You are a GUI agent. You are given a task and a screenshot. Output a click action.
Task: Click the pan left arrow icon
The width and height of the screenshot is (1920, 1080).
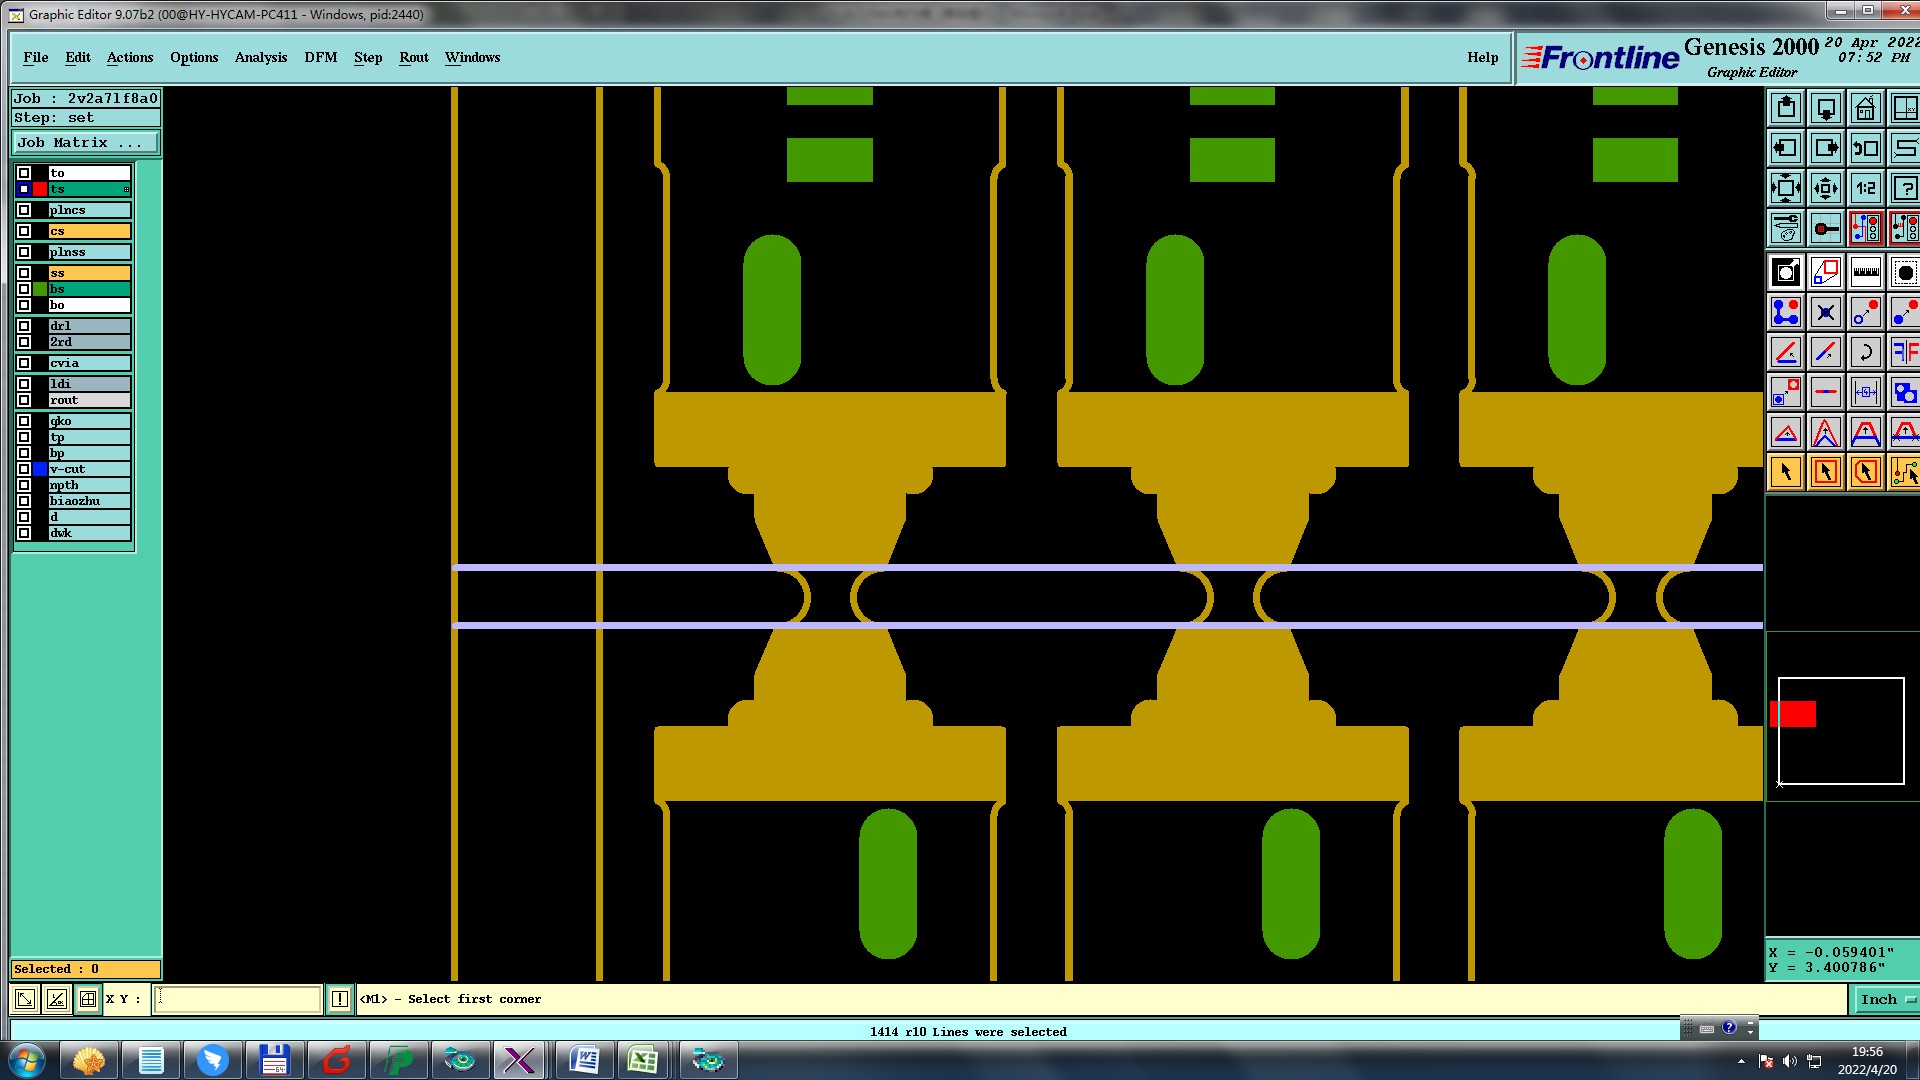(x=1786, y=148)
